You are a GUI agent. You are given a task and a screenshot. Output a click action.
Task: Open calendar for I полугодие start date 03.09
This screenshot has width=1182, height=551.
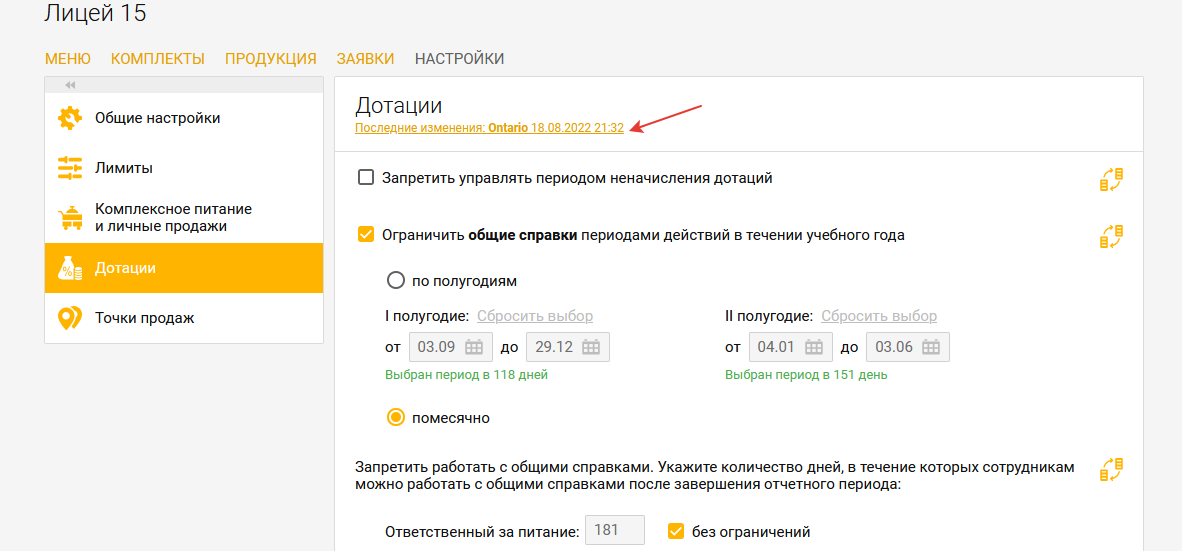coord(473,347)
